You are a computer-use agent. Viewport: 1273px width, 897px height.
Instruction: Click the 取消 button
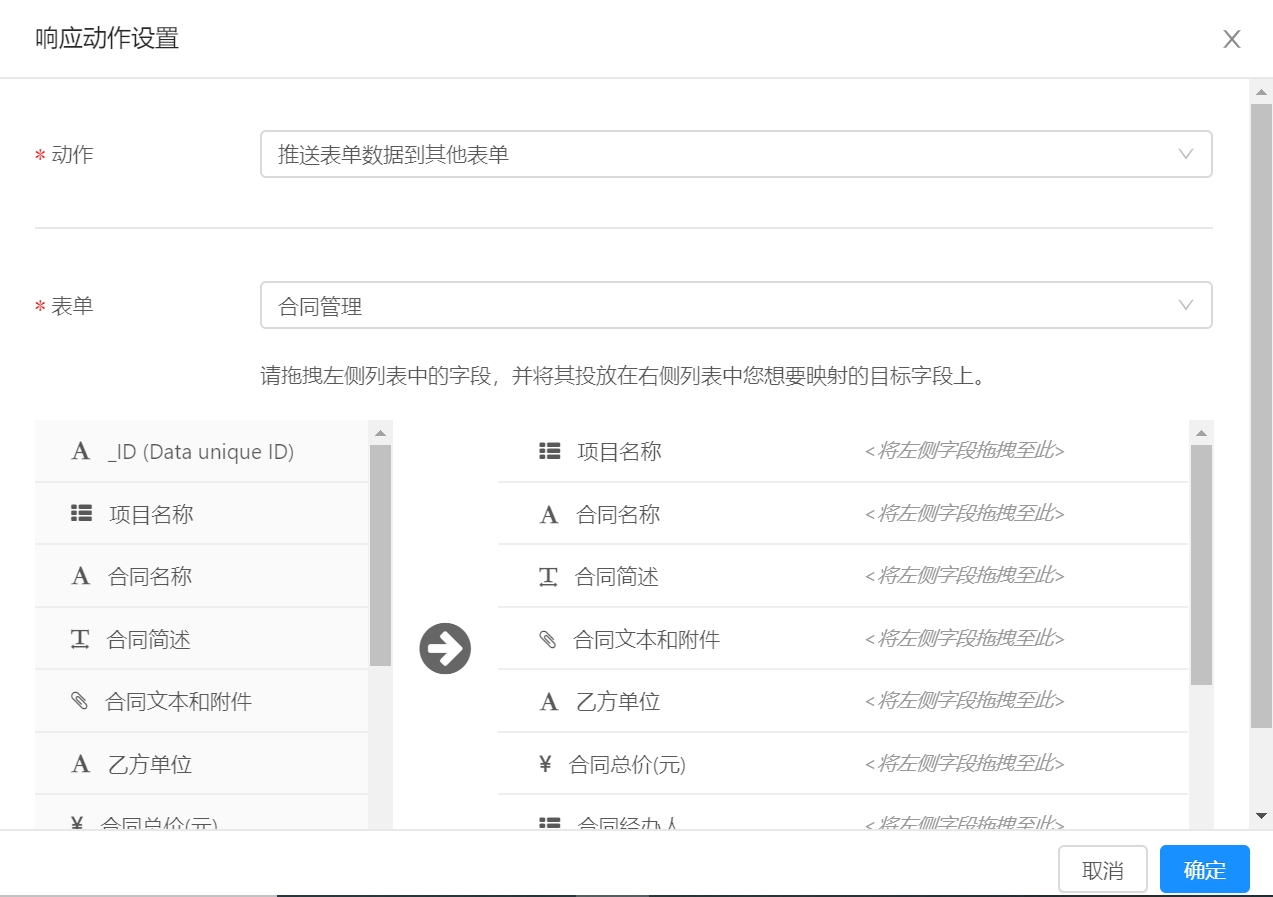click(x=1102, y=870)
